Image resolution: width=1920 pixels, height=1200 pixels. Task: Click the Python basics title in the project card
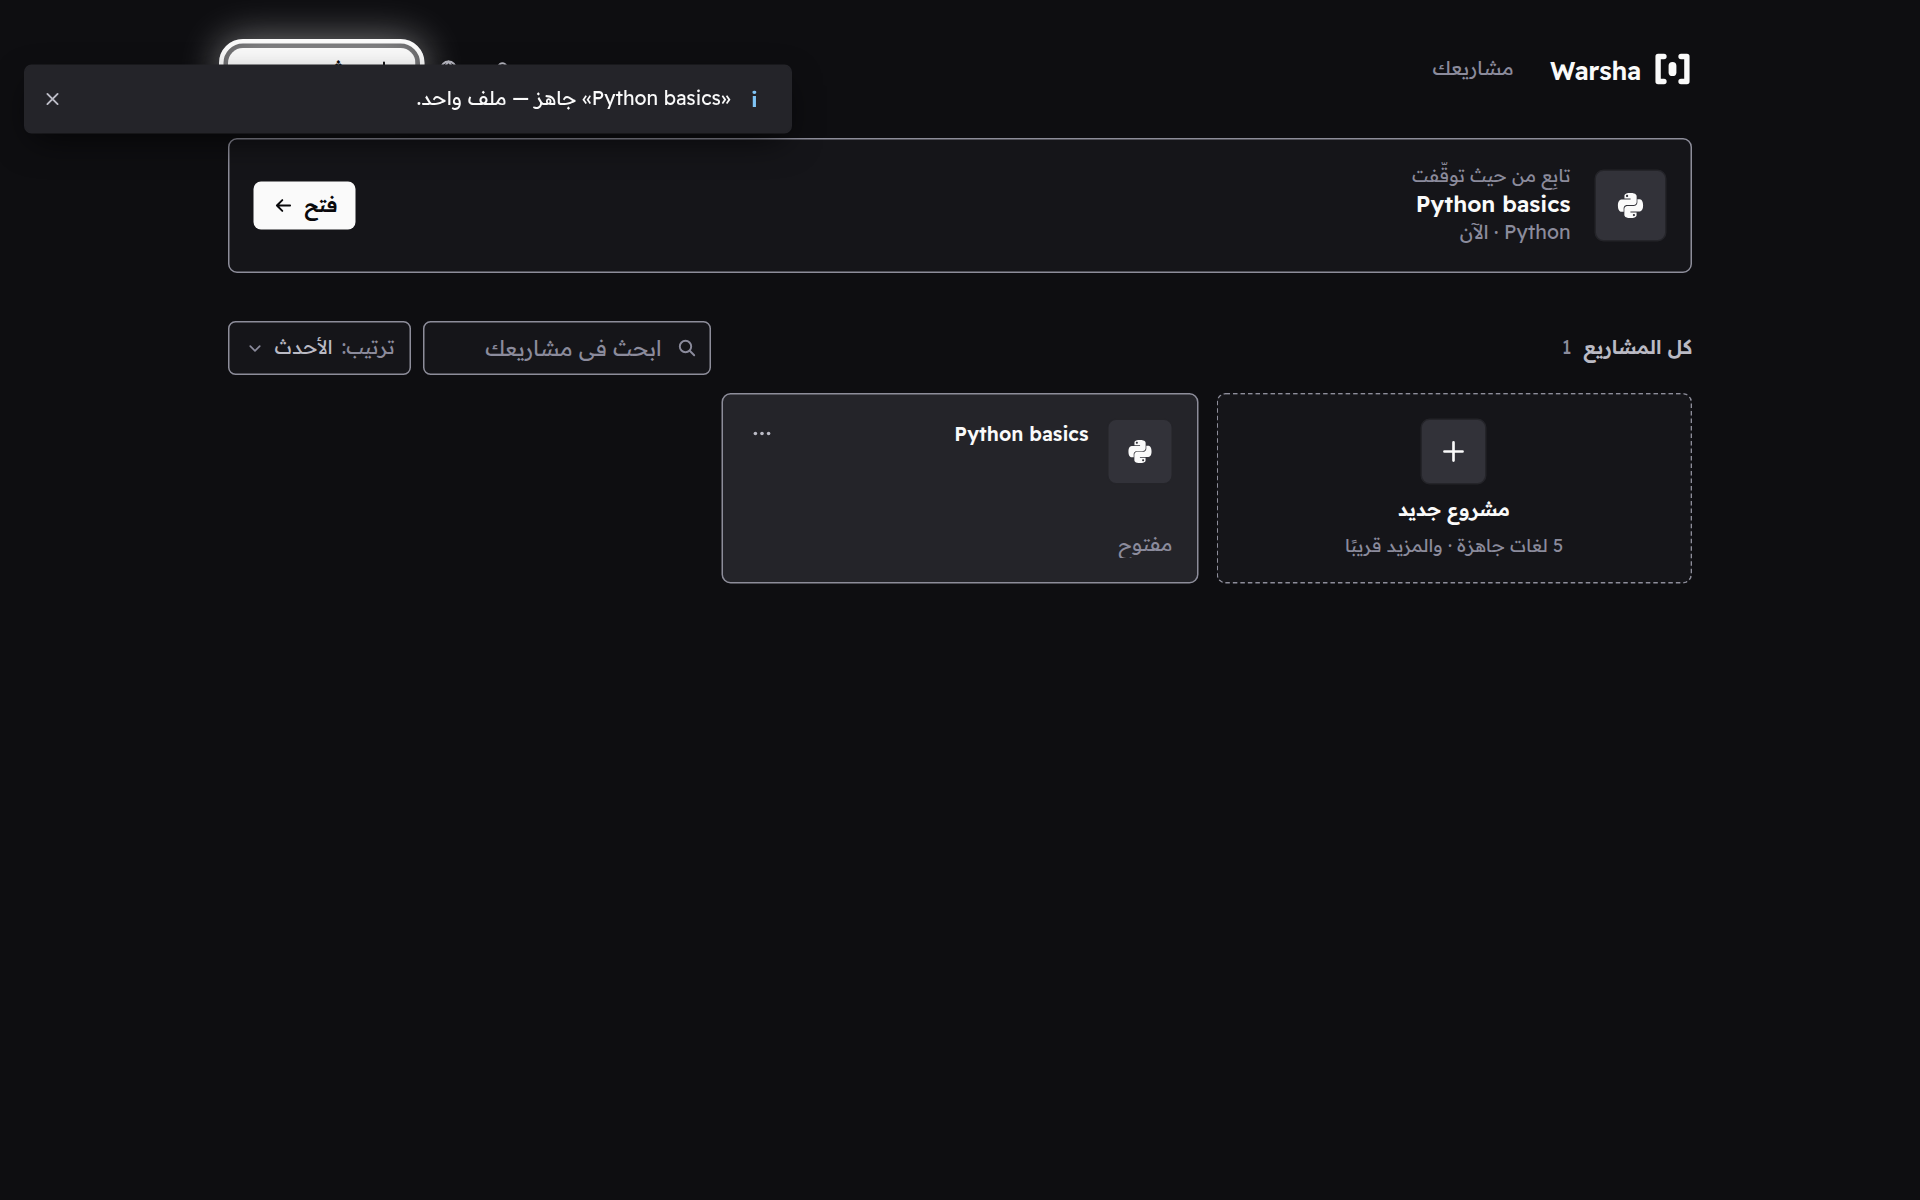[1021, 434]
